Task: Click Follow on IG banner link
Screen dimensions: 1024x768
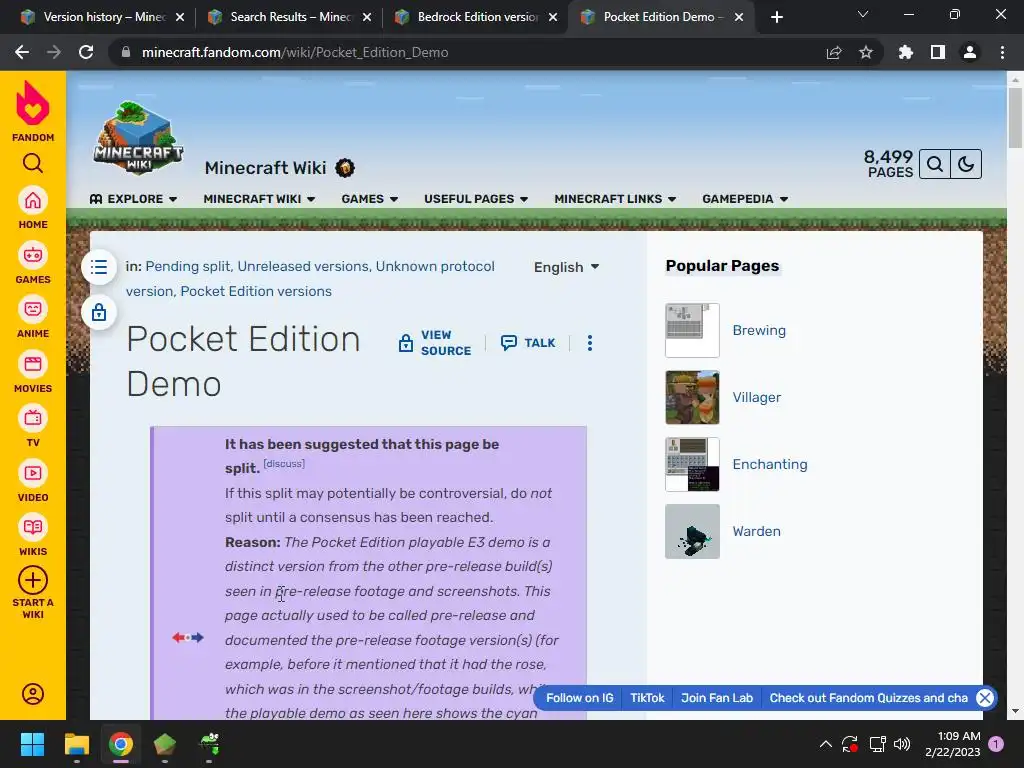Action: click(579, 698)
